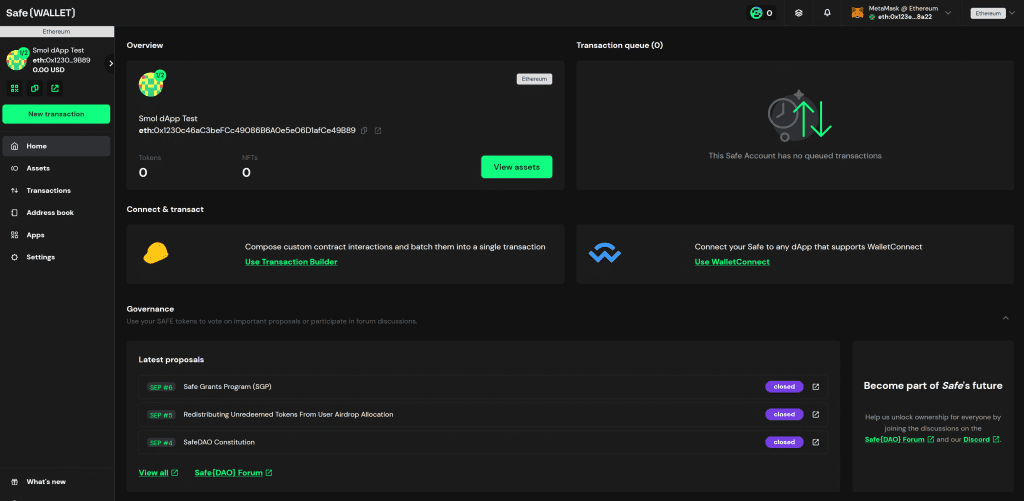This screenshot has height=501, width=1024.
Task: Click the MetaMask fox icon
Action: [x=857, y=12]
